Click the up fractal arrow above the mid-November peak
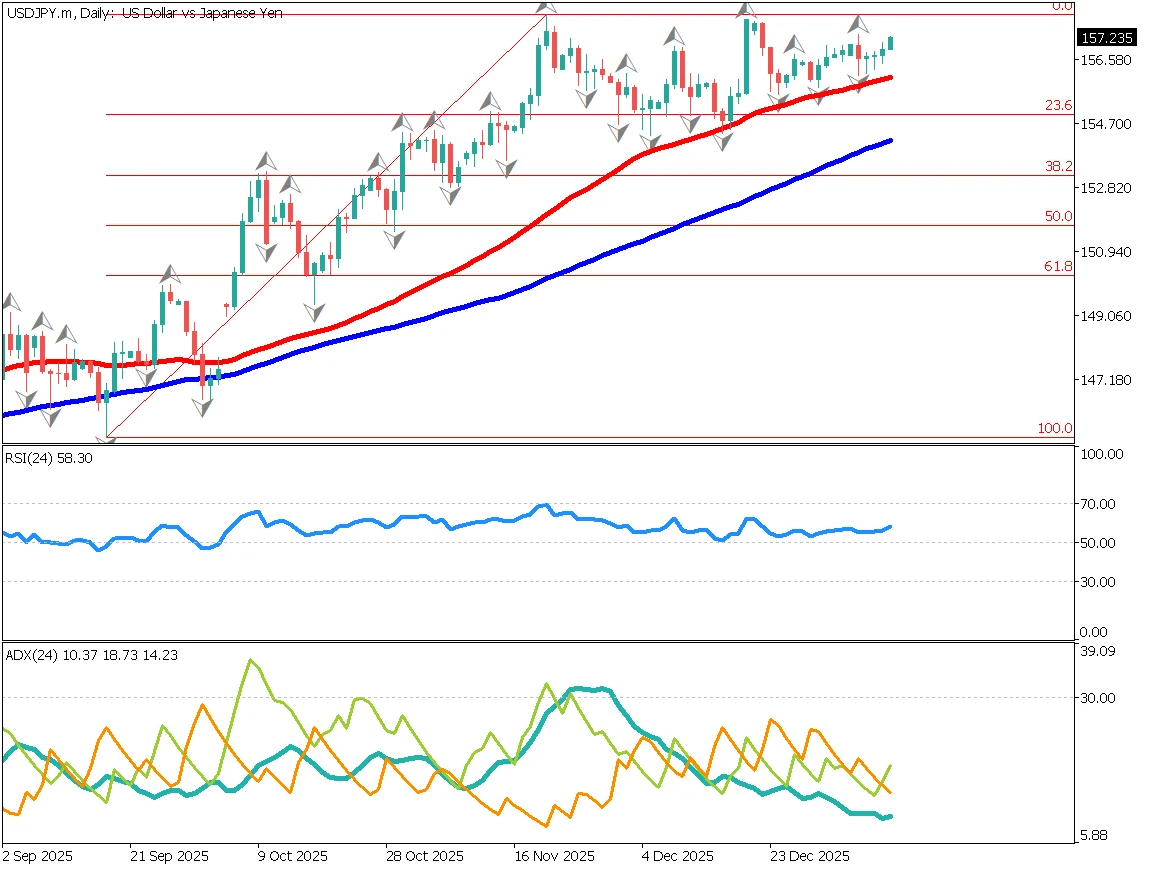This screenshot has width=1152, height=870. coord(547,7)
